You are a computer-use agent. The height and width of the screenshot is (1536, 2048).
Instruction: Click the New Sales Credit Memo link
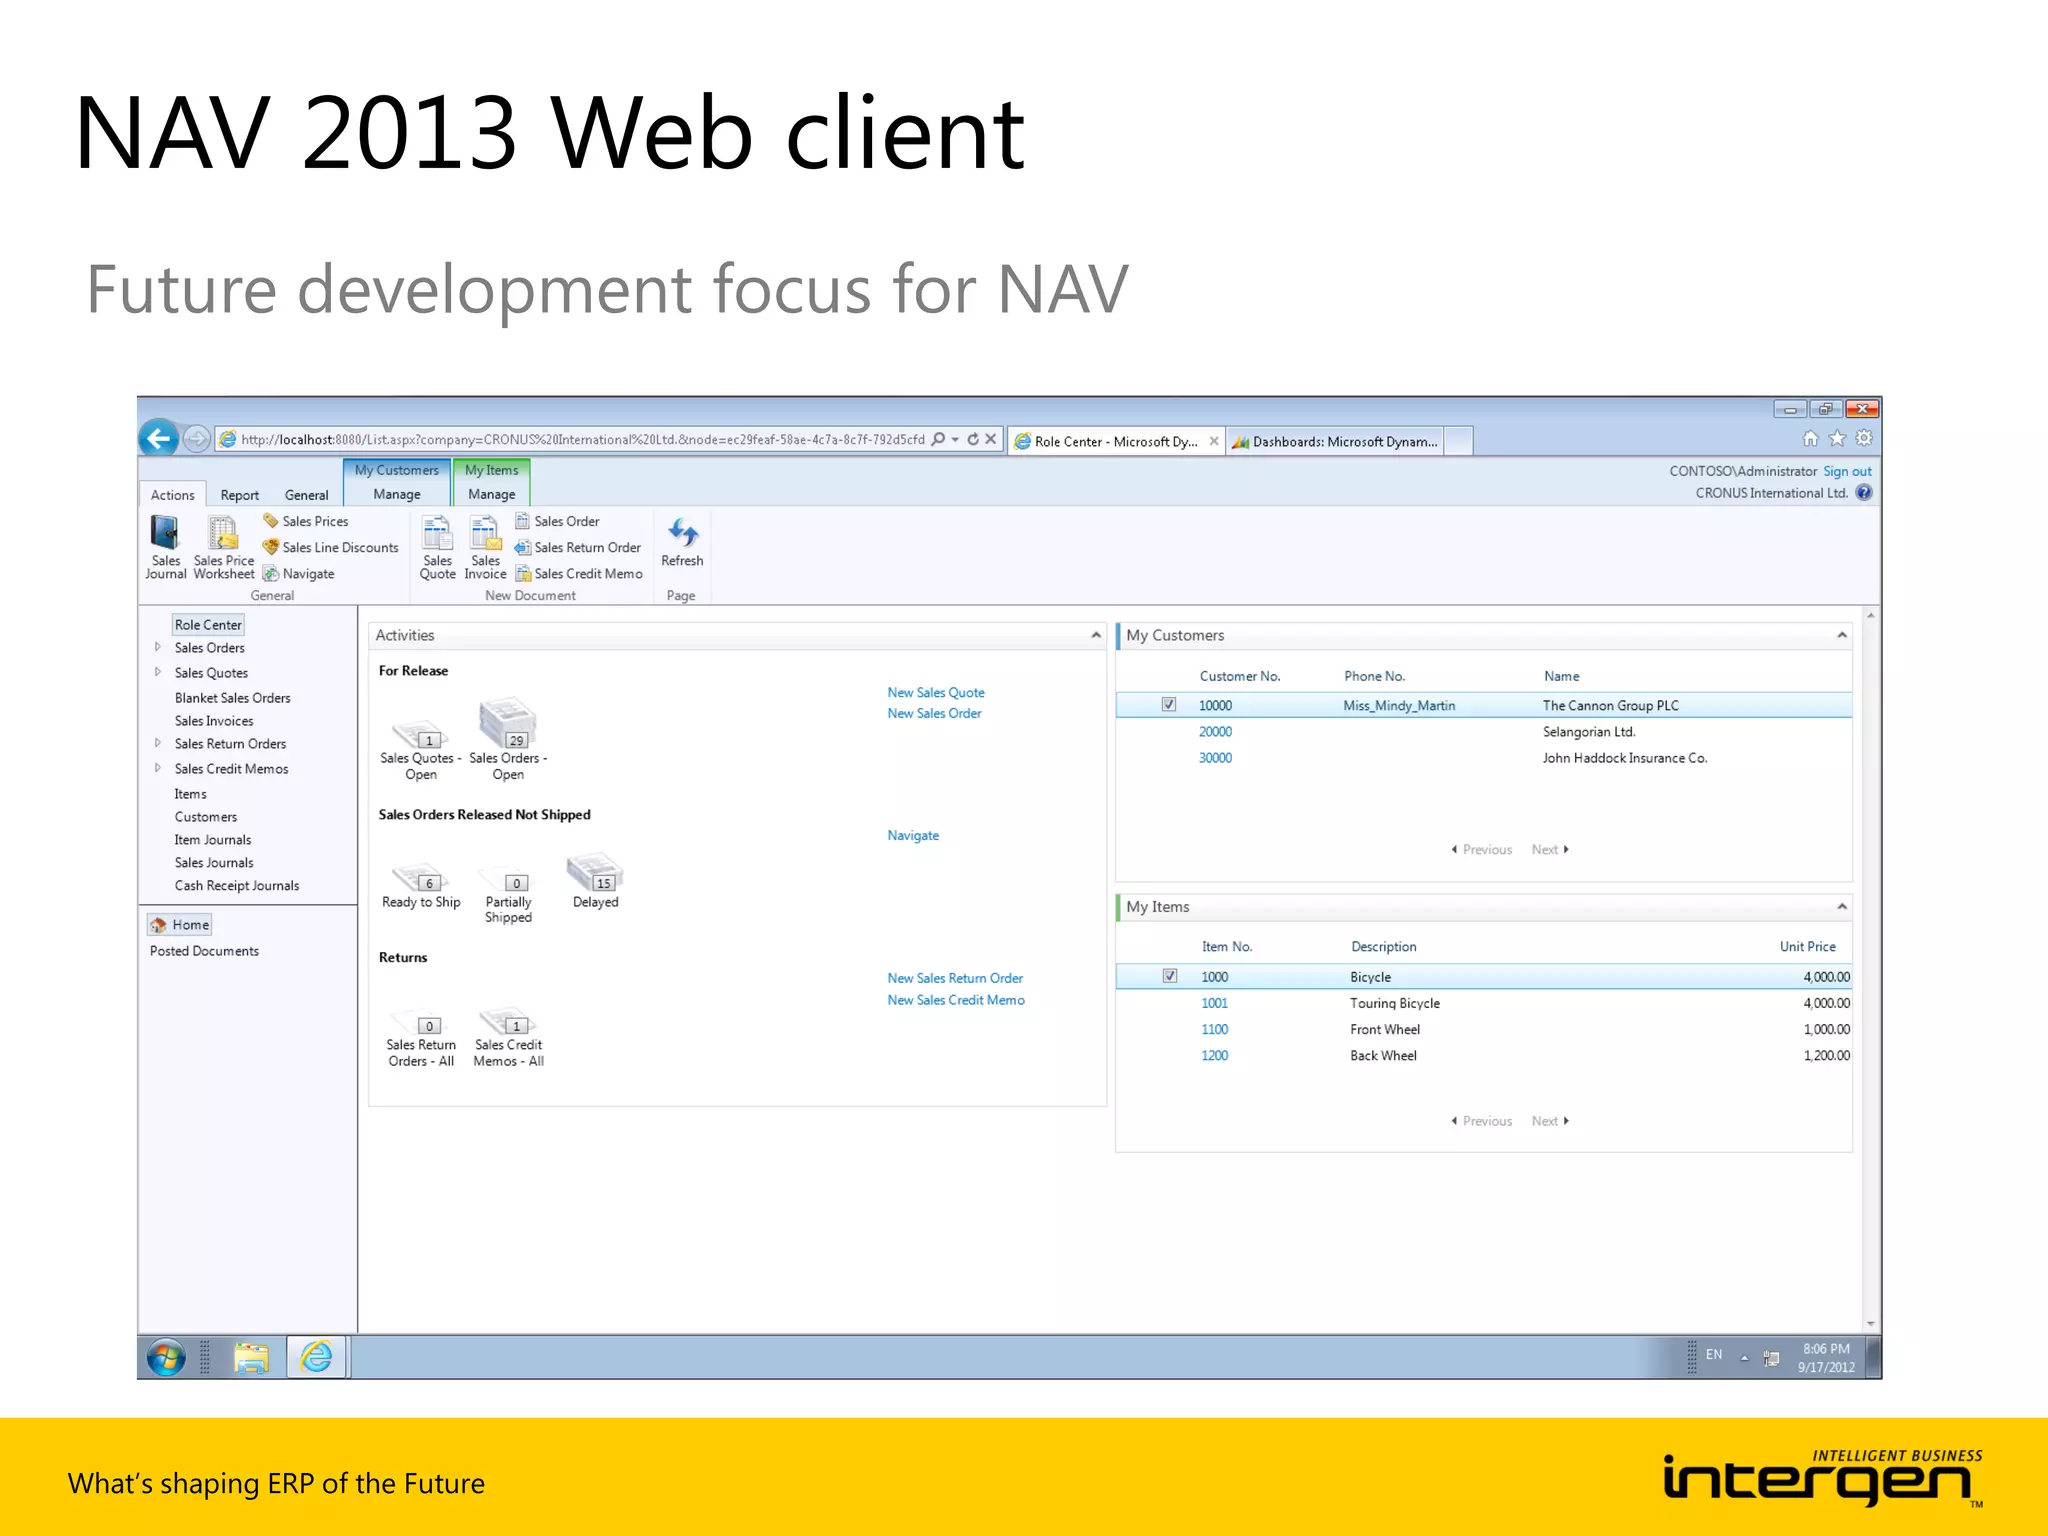click(x=955, y=1000)
